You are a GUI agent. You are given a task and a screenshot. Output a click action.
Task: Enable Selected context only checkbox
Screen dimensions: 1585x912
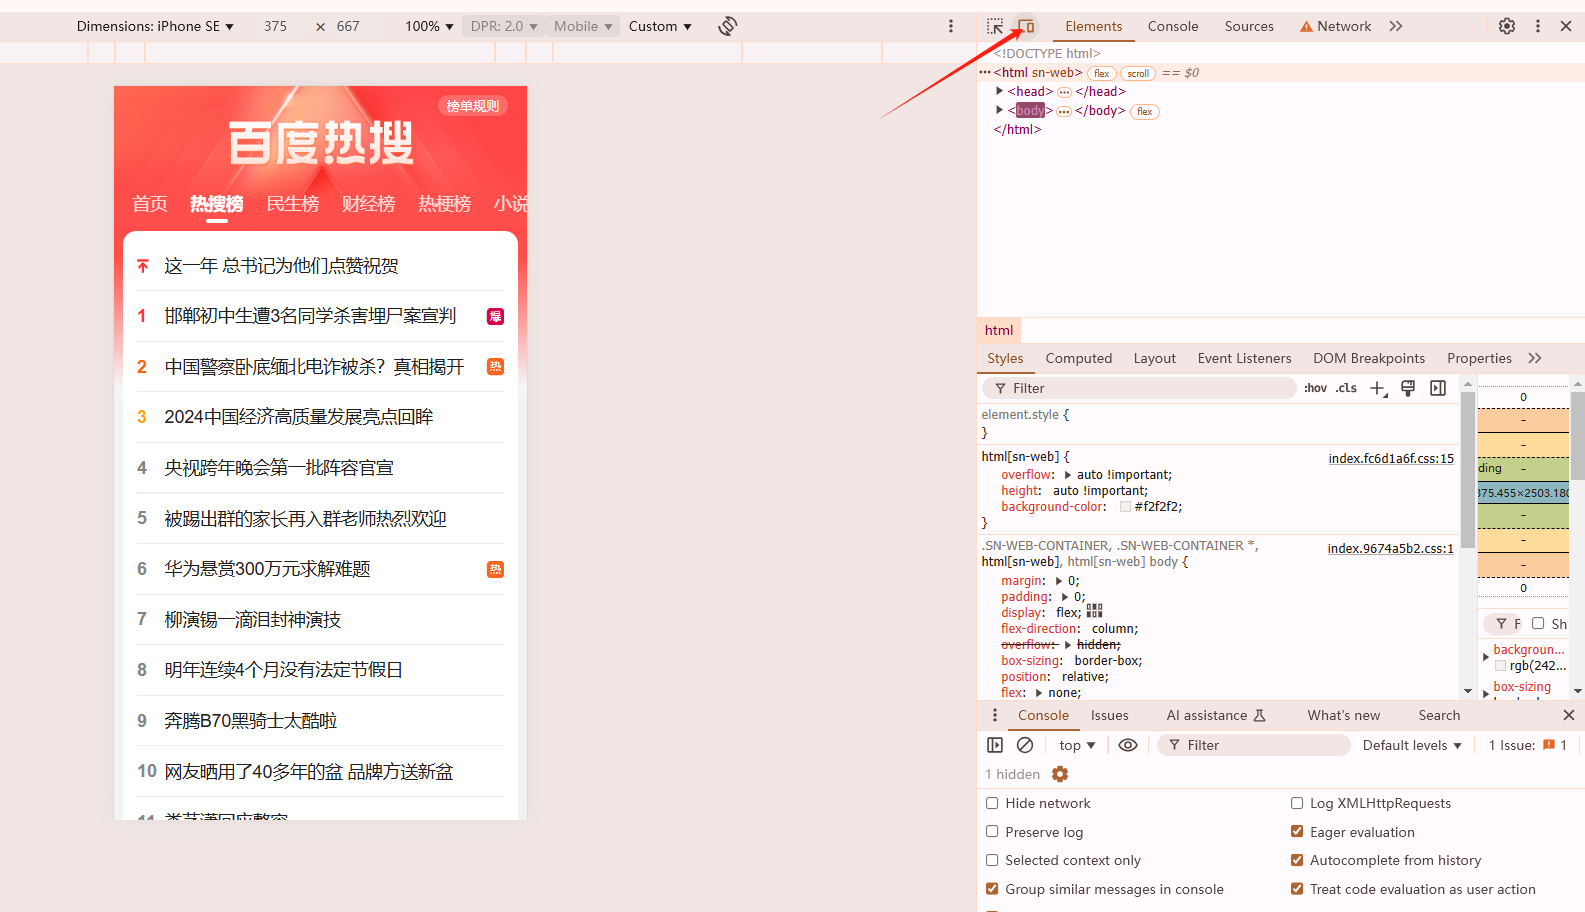992,860
